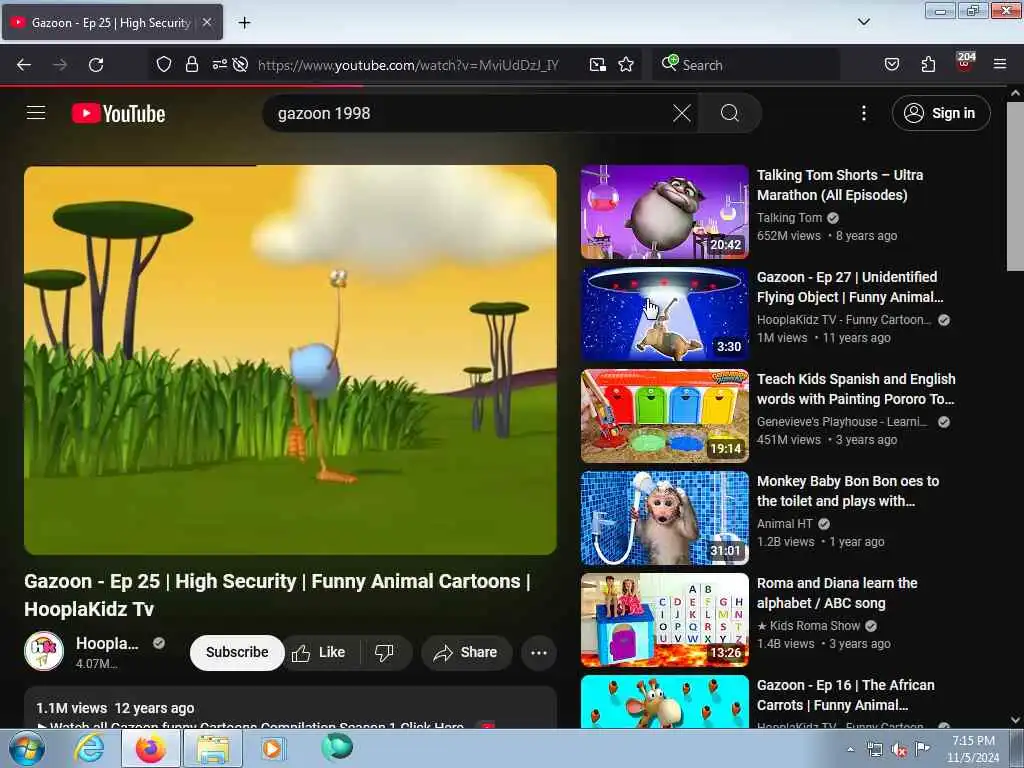Launch Internet Explorer from taskbar

tap(89, 748)
